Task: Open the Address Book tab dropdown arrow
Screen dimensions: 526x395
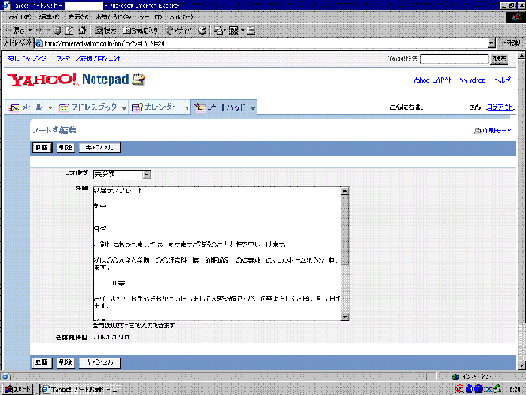Action: (124, 108)
